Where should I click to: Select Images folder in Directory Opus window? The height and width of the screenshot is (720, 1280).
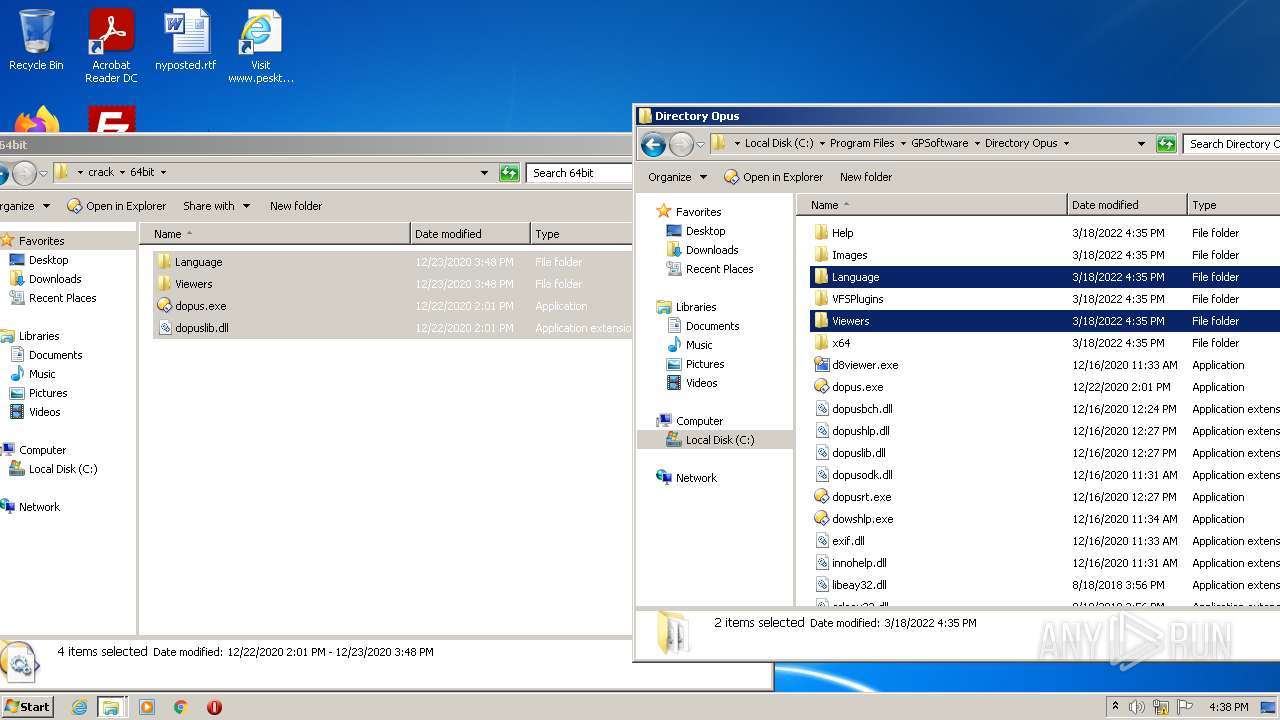tap(849, 255)
